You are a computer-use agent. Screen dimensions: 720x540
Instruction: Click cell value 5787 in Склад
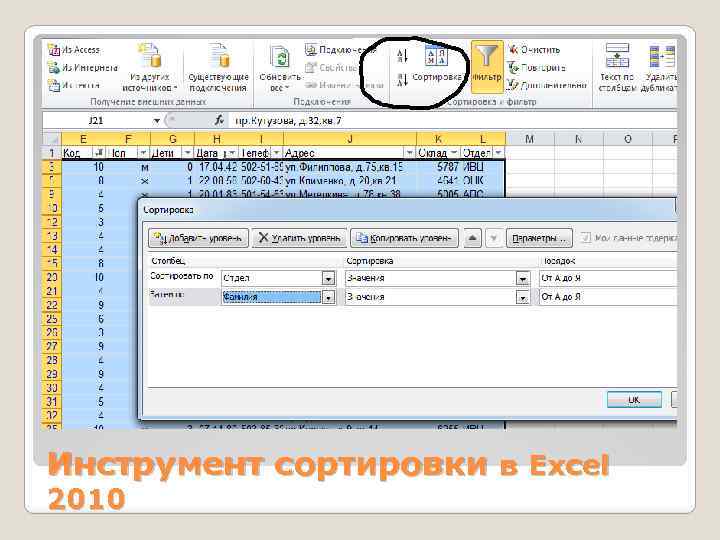(439, 167)
